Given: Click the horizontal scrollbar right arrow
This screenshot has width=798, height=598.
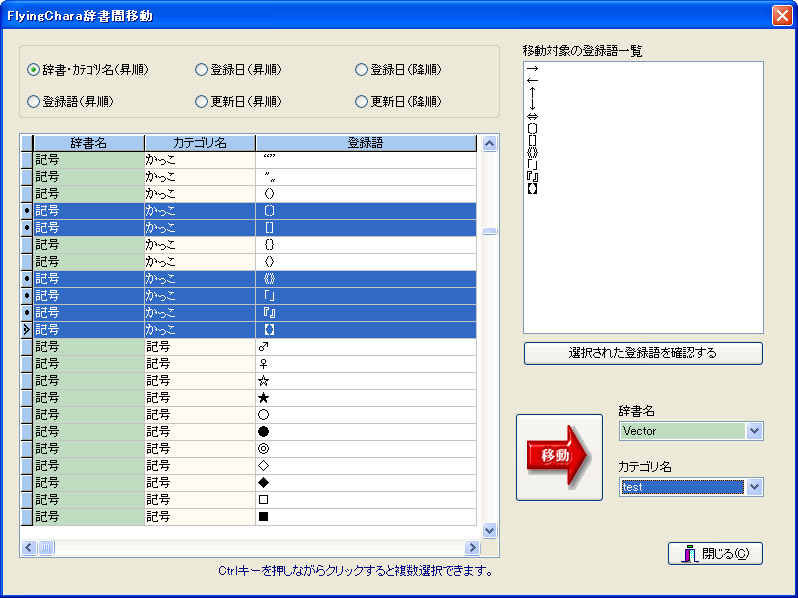Looking at the screenshot, I should [x=472, y=548].
